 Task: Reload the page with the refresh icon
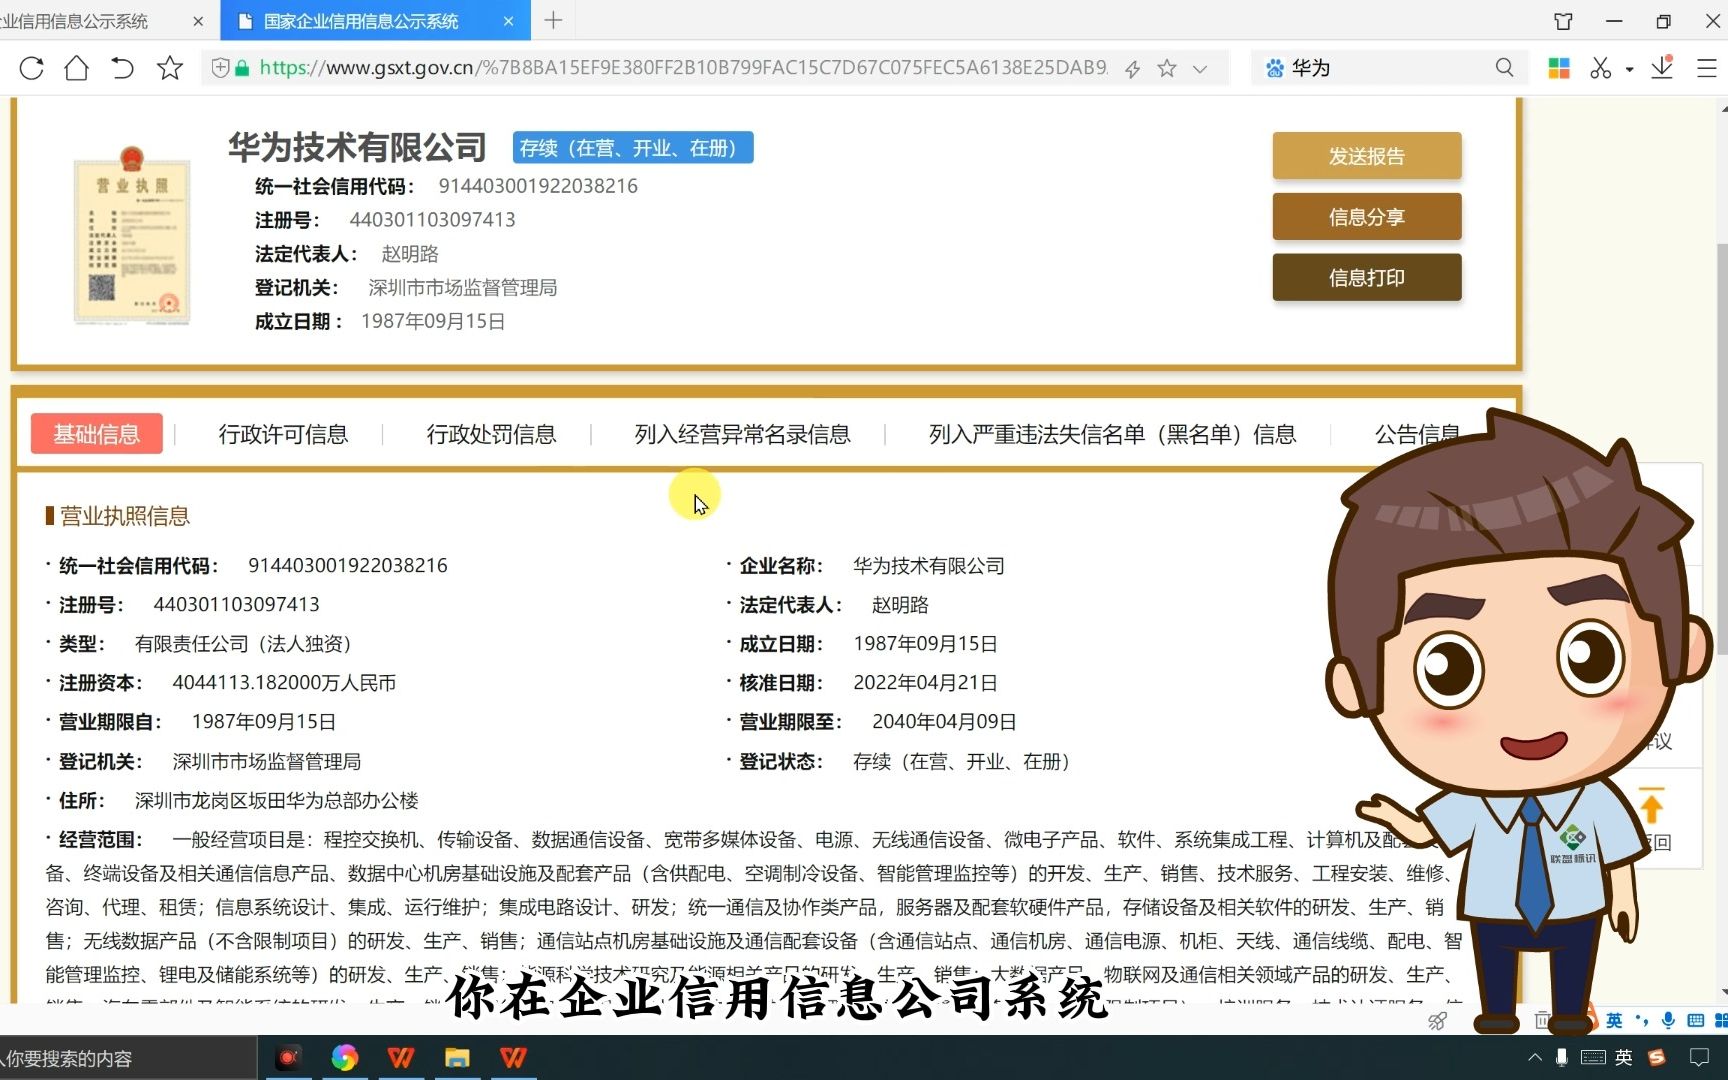[x=31, y=68]
